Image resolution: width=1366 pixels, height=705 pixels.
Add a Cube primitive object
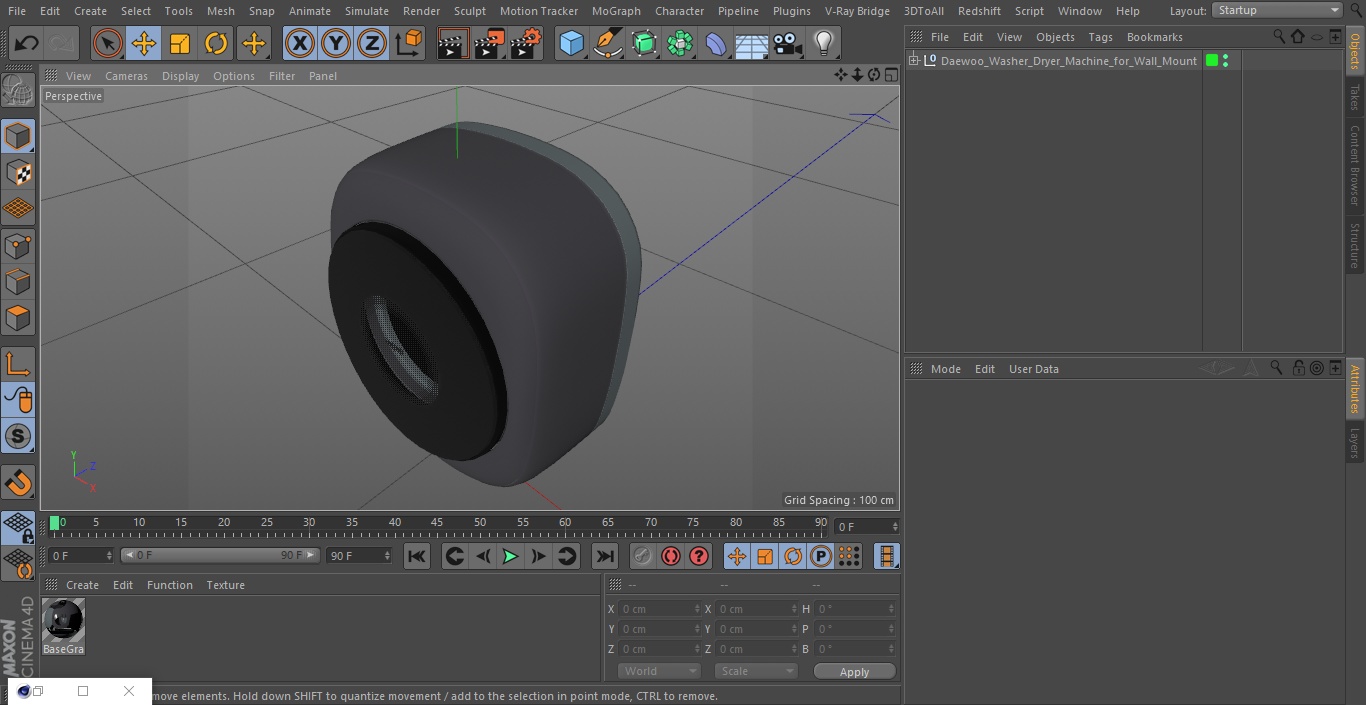[571, 43]
